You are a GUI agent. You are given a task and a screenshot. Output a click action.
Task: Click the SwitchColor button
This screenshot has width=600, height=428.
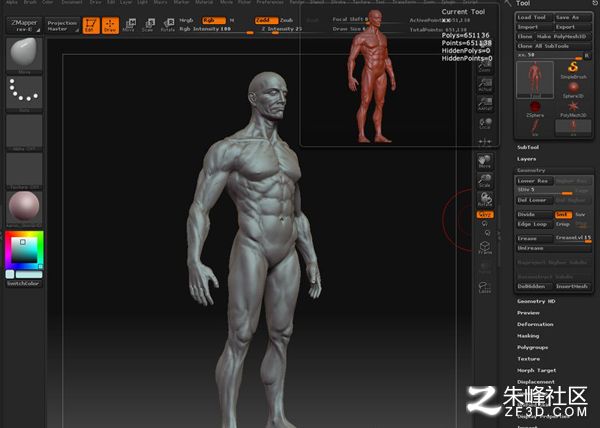click(x=24, y=284)
